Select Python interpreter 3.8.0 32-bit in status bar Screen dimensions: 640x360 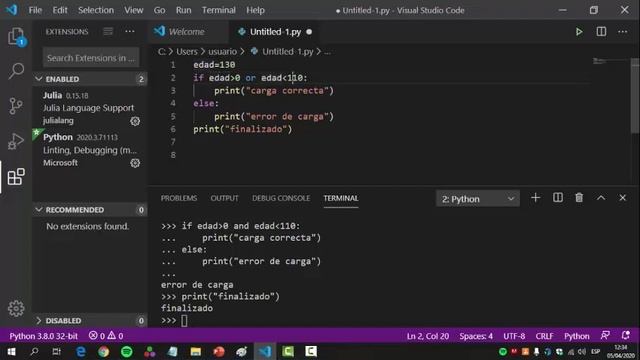43,336
